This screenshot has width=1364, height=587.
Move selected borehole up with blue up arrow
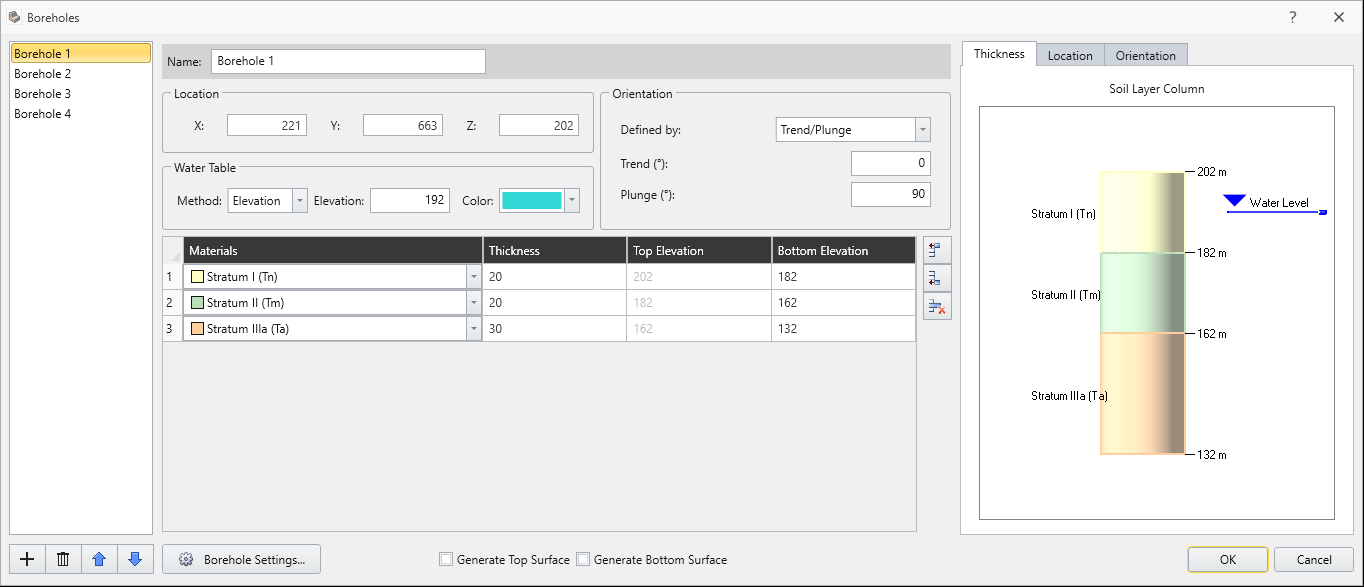99,559
